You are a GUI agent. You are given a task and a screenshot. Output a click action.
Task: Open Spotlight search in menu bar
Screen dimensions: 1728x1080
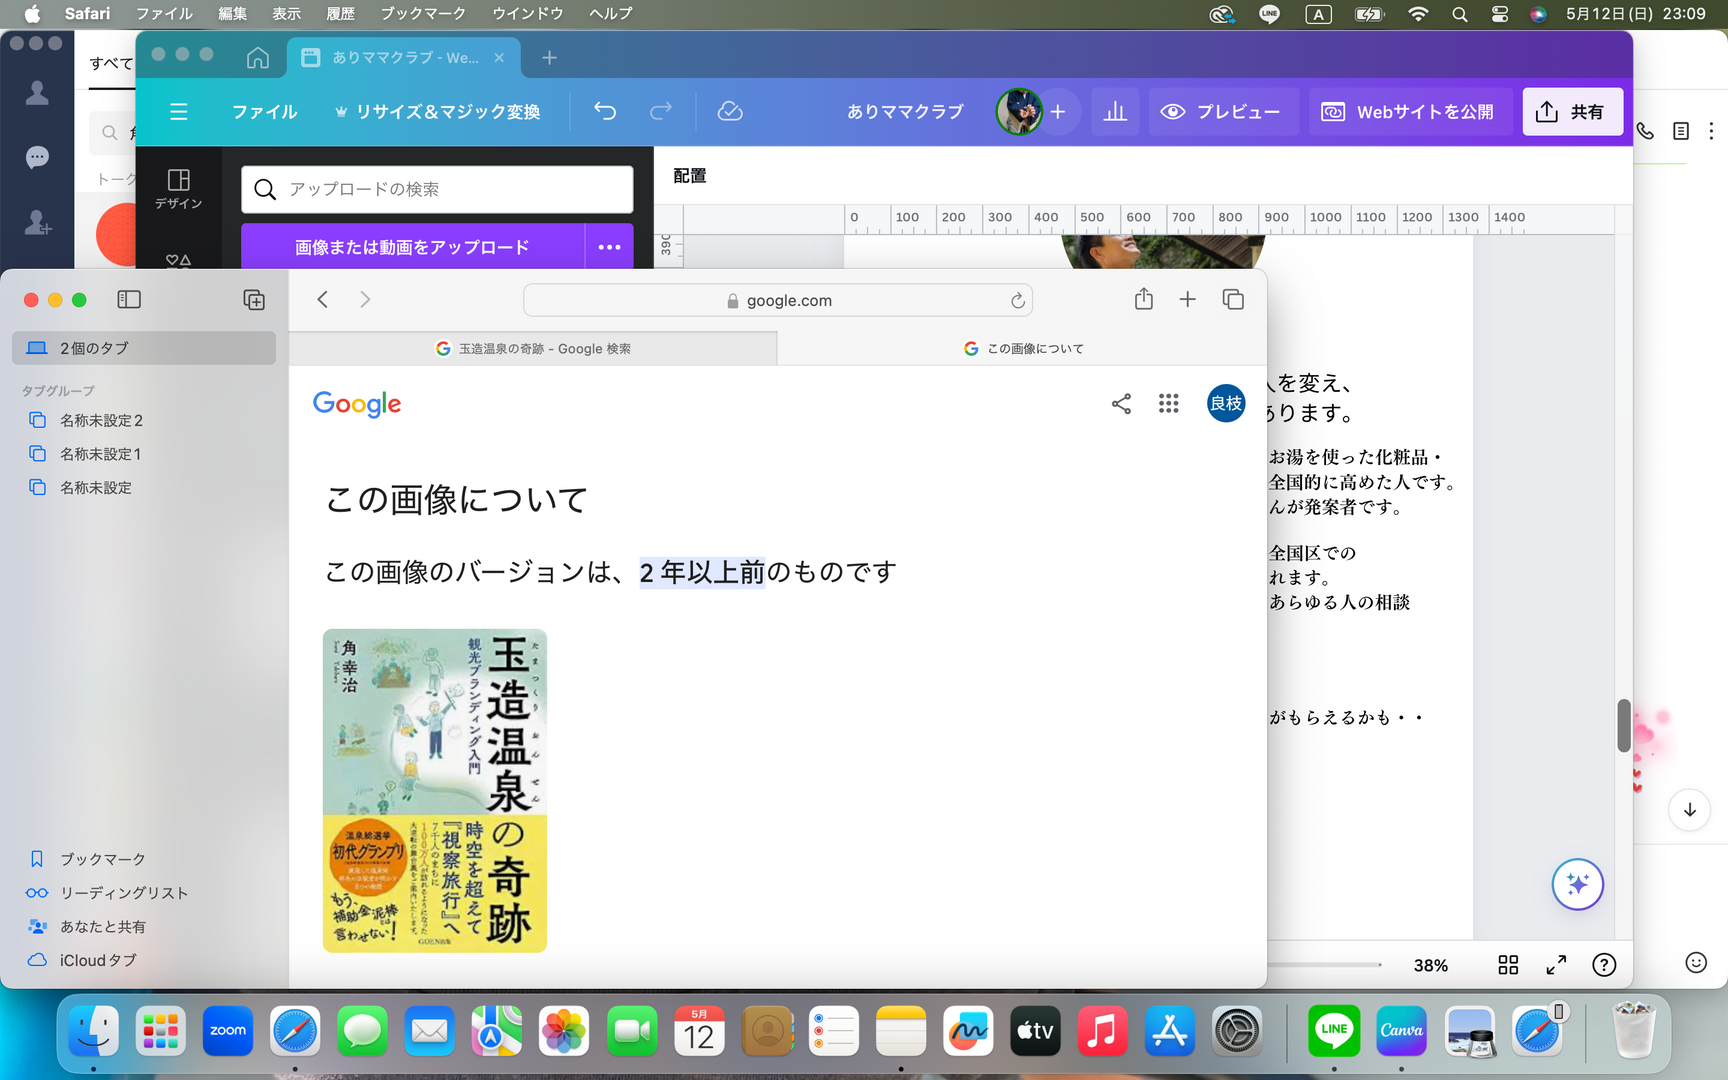tap(1459, 14)
